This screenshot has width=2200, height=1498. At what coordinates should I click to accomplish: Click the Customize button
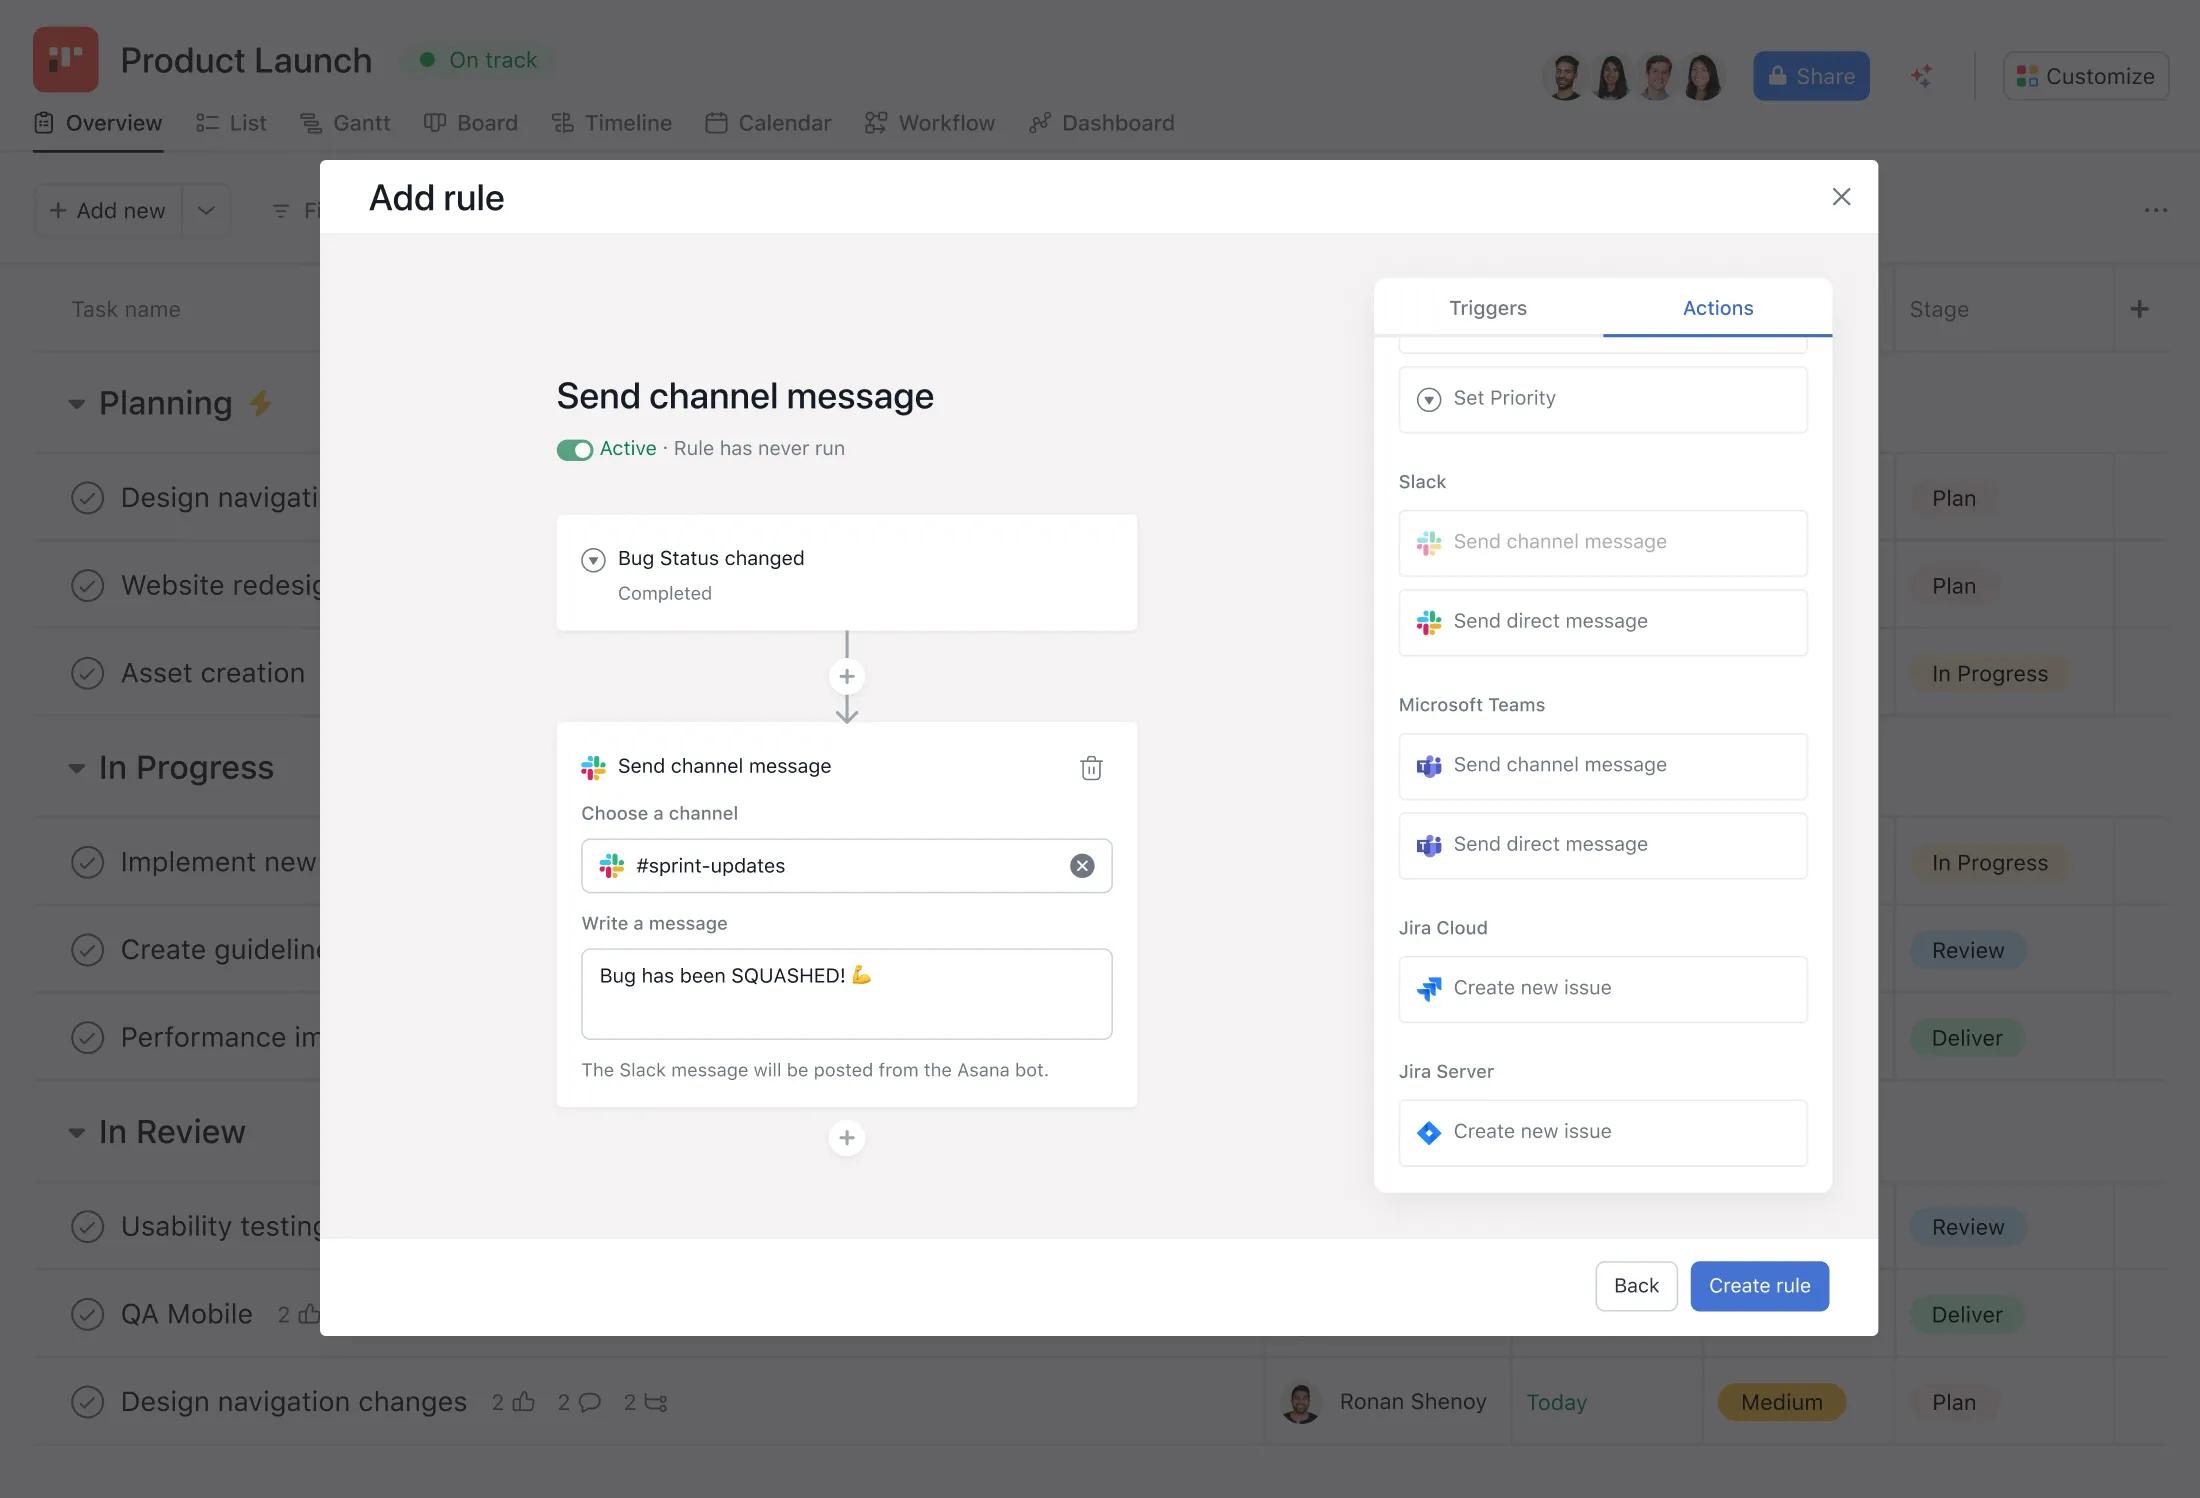point(2086,76)
